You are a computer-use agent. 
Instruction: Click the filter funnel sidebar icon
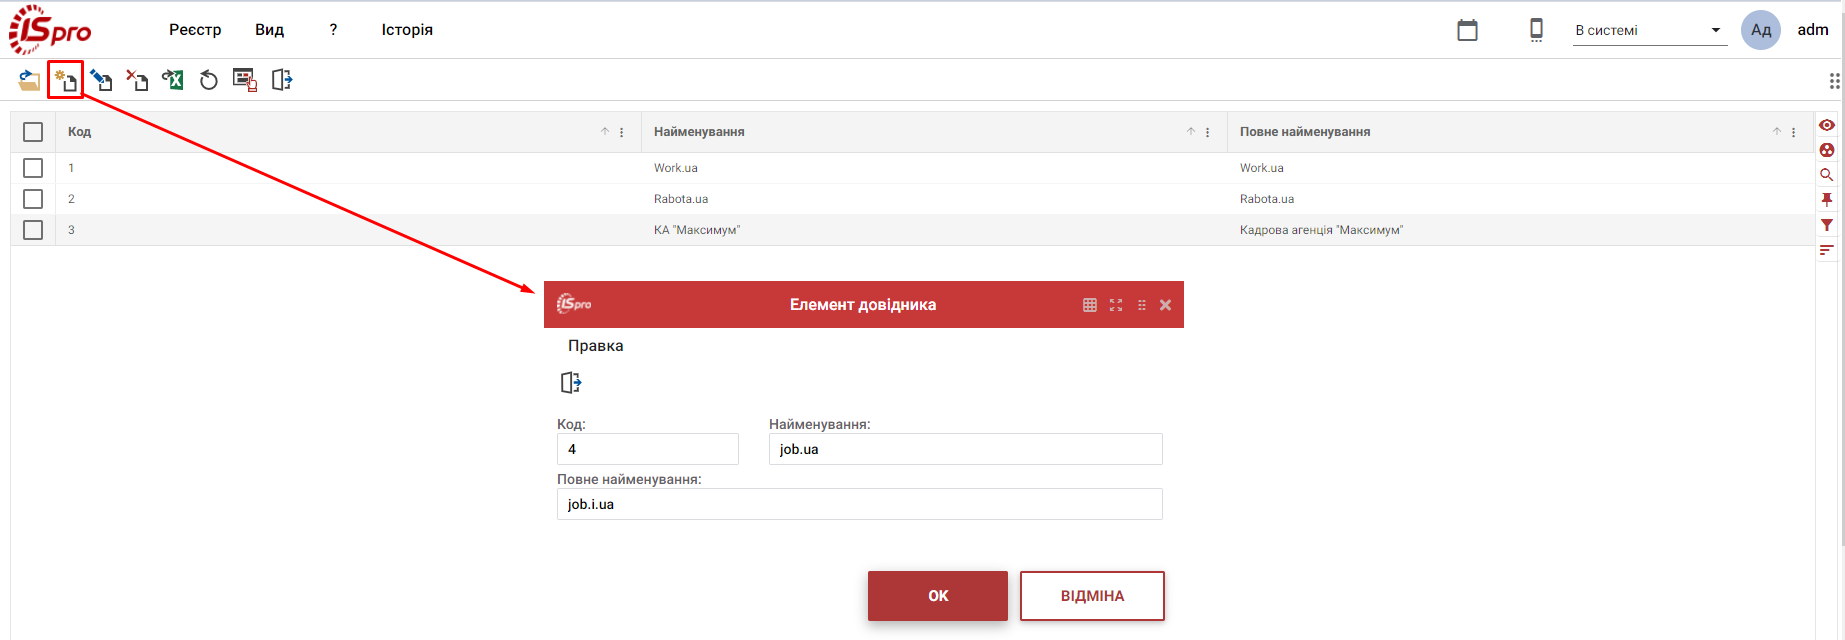[1827, 225]
